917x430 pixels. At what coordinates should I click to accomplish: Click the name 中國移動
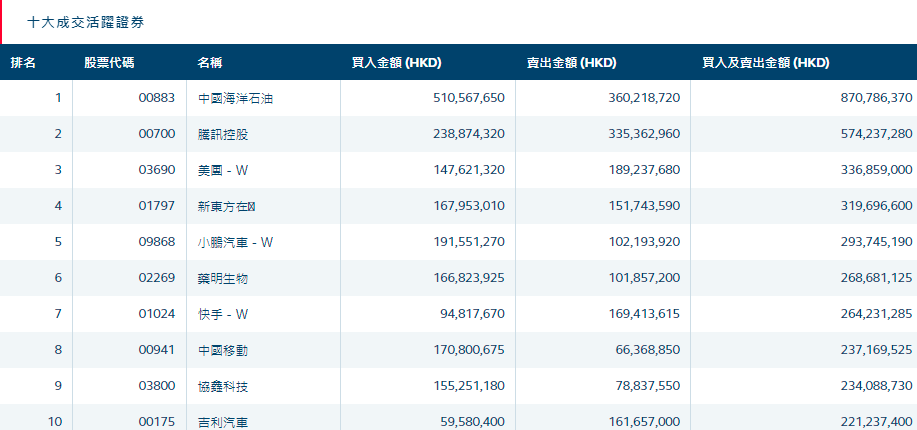pyautogui.click(x=223, y=350)
